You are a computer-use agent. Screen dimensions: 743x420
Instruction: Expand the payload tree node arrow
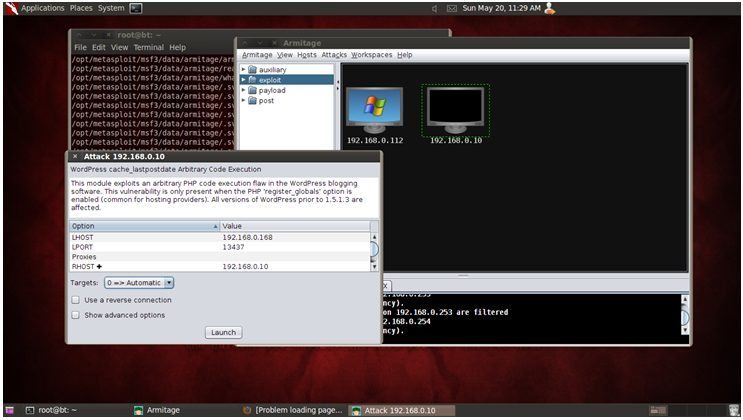click(244, 90)
